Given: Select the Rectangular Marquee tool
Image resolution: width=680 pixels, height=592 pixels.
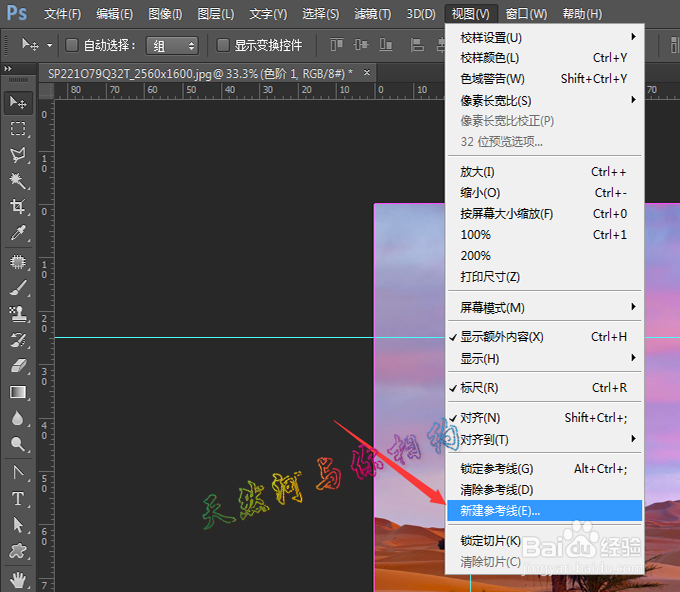Looking at the screenshot, I should click(18, 128).
